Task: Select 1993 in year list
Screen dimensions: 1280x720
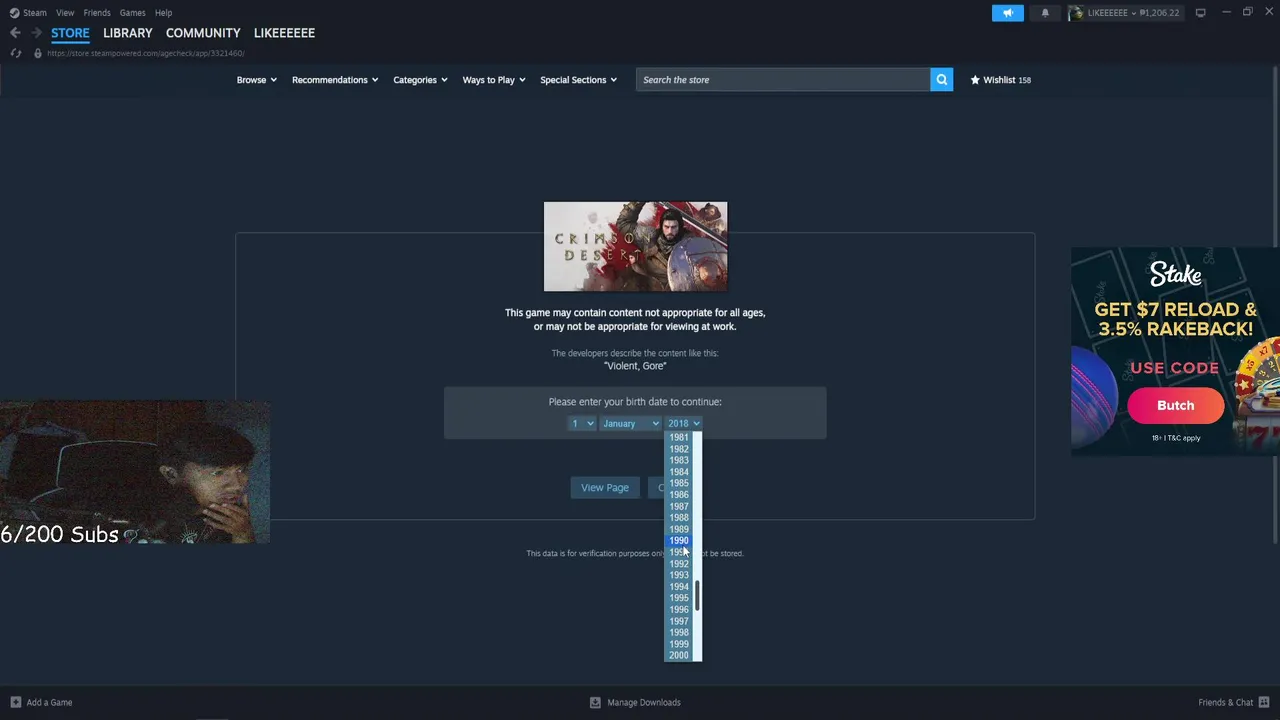Action: pyautogui.click(x=679, y=576)
